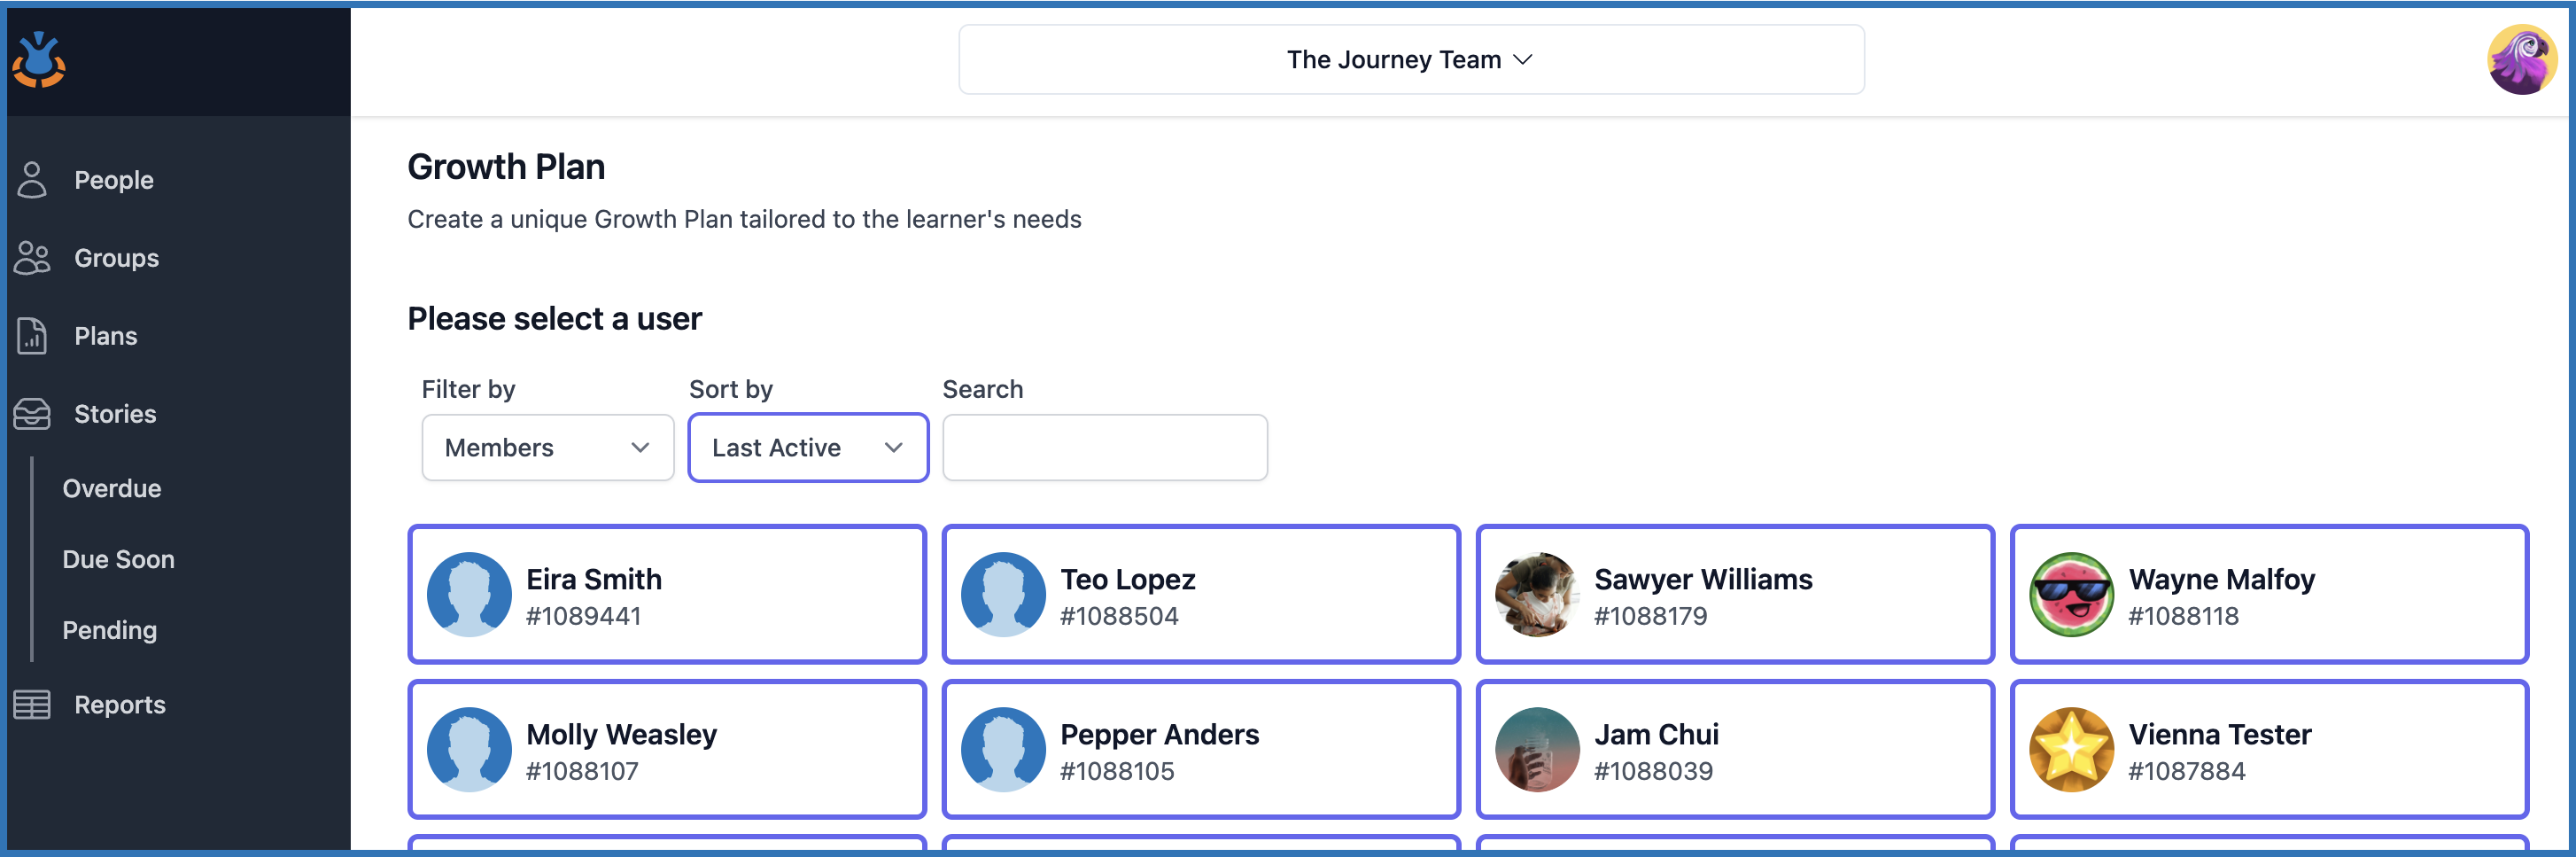Navigate to Pending stories
Image resolution: width=2576 pixels, height=857 pixels.
point(110,631)
